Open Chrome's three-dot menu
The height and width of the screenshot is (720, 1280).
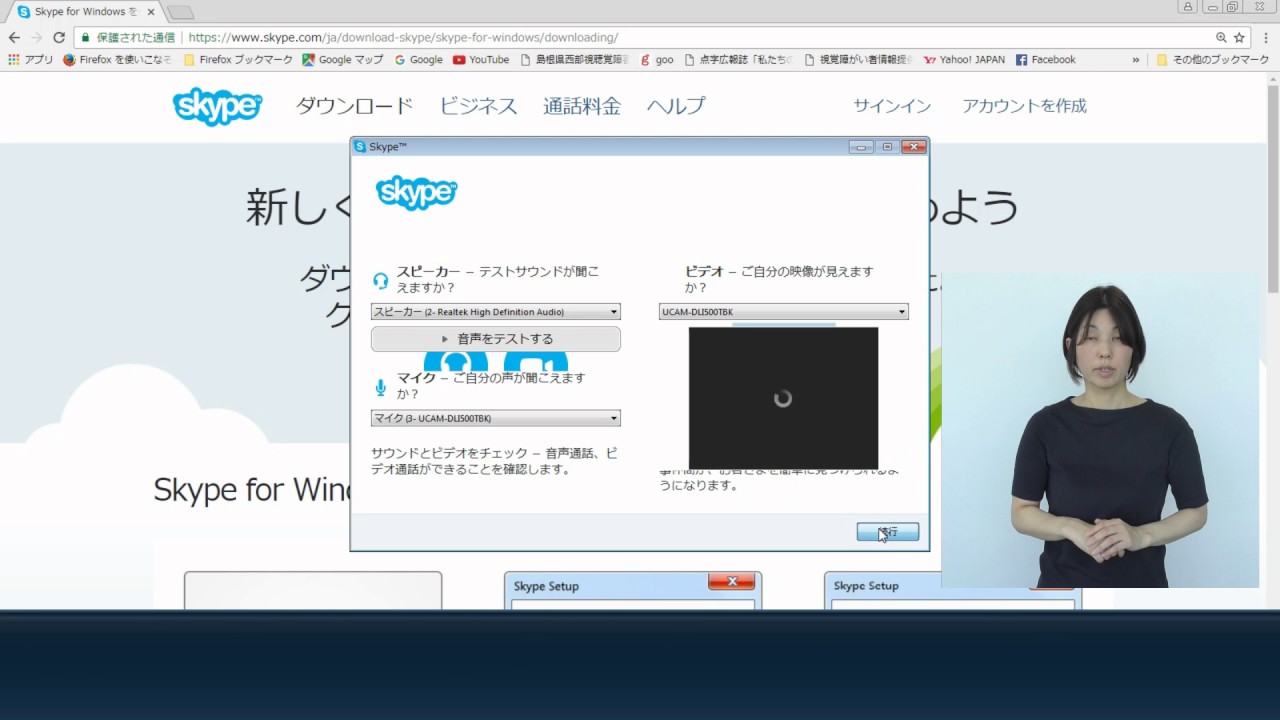pos(1265,37)
